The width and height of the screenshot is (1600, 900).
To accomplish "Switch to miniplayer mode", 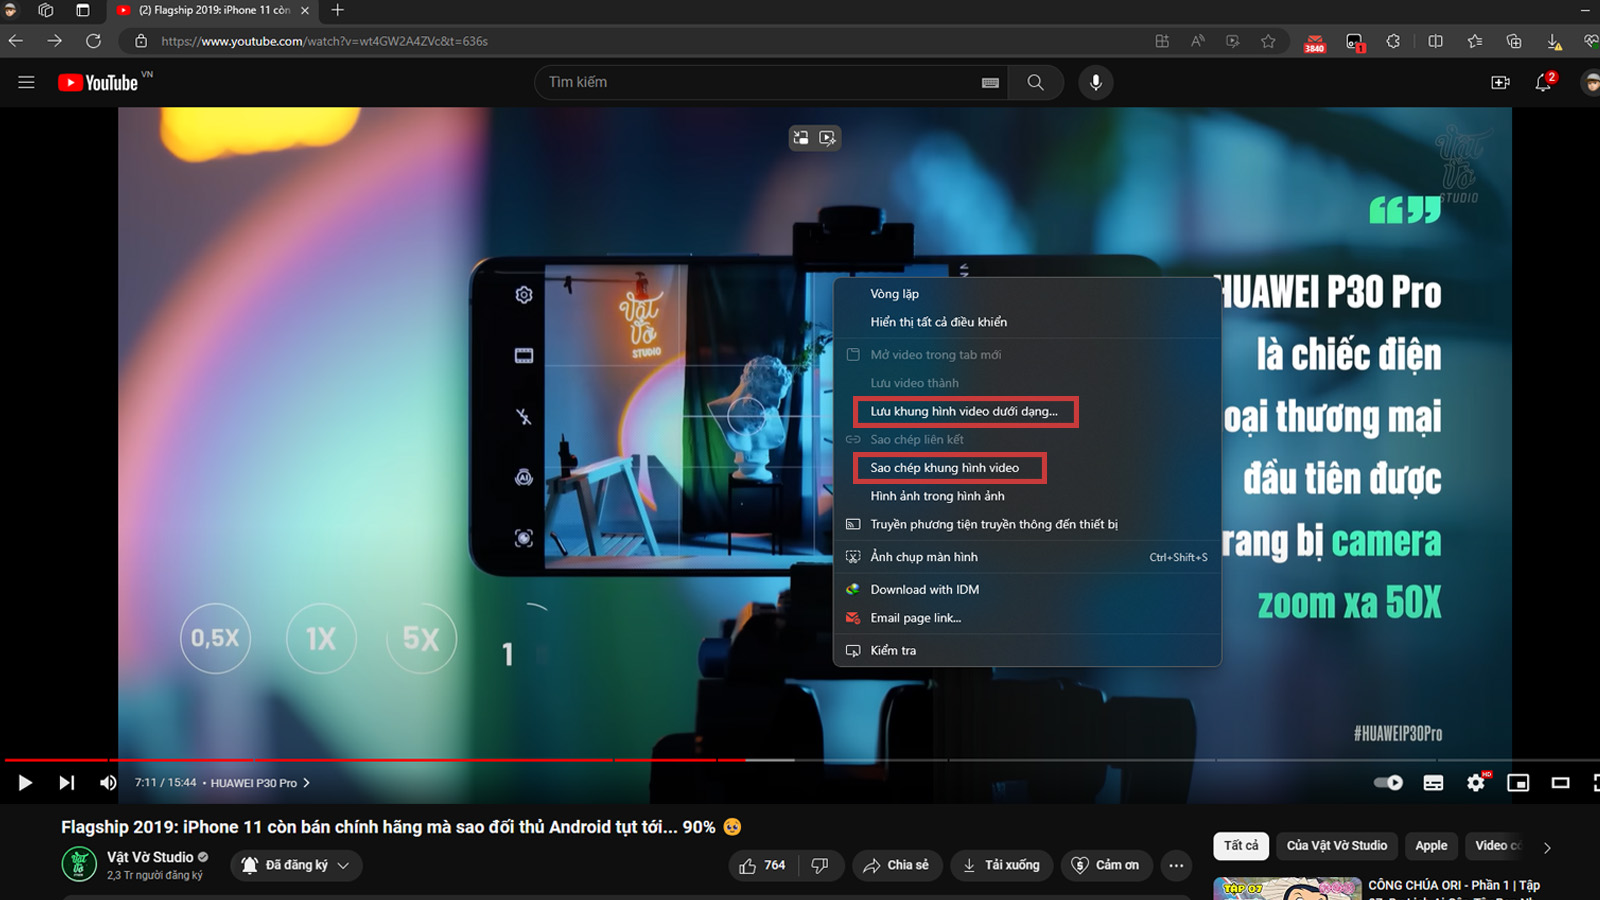I will tap(1518, 783).
